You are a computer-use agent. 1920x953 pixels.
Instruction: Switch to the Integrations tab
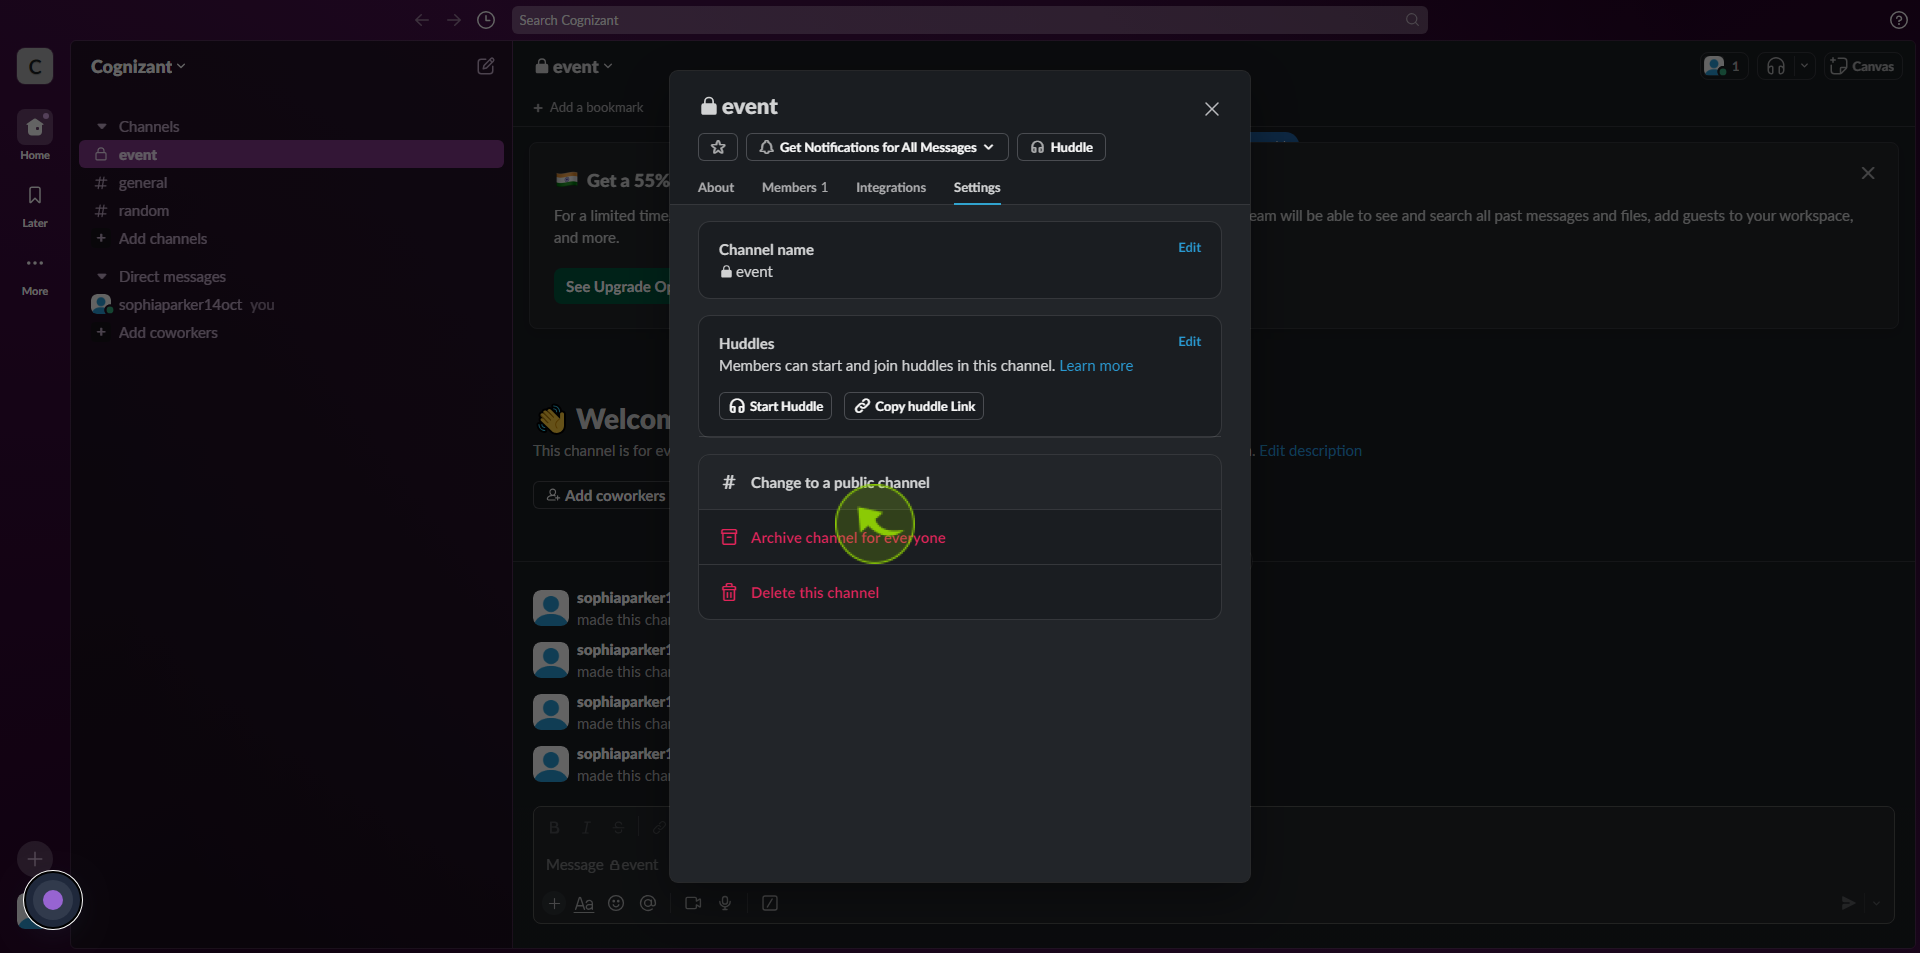click(x=891, y=187)
